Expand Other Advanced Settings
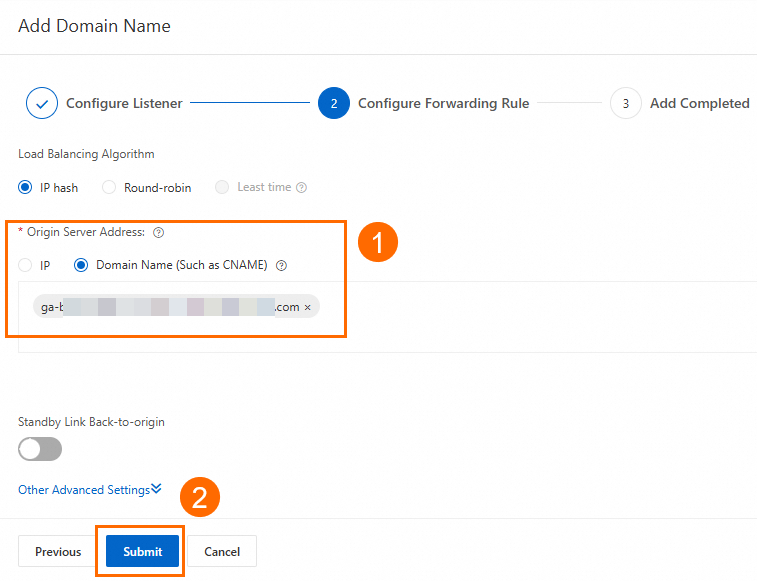The image size is (757, 581). click(x=84, y=490)
